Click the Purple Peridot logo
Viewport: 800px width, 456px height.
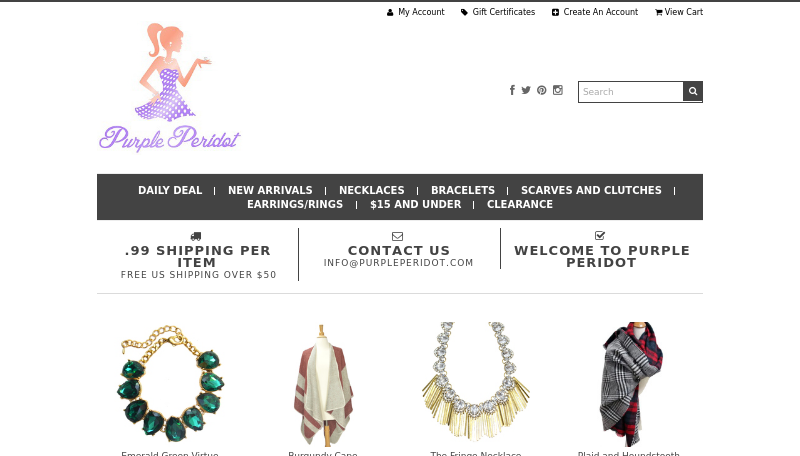click(x=169, y=87)
